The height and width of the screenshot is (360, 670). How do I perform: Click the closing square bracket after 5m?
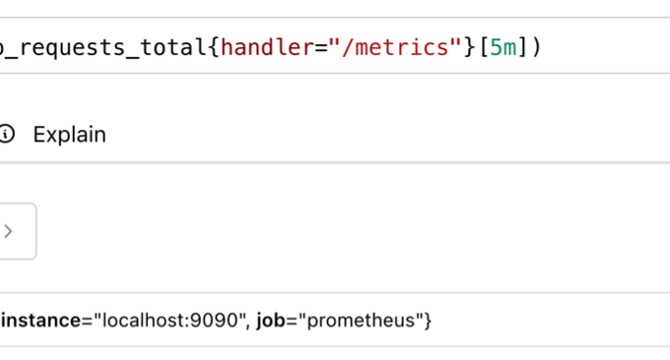[522, 47]
